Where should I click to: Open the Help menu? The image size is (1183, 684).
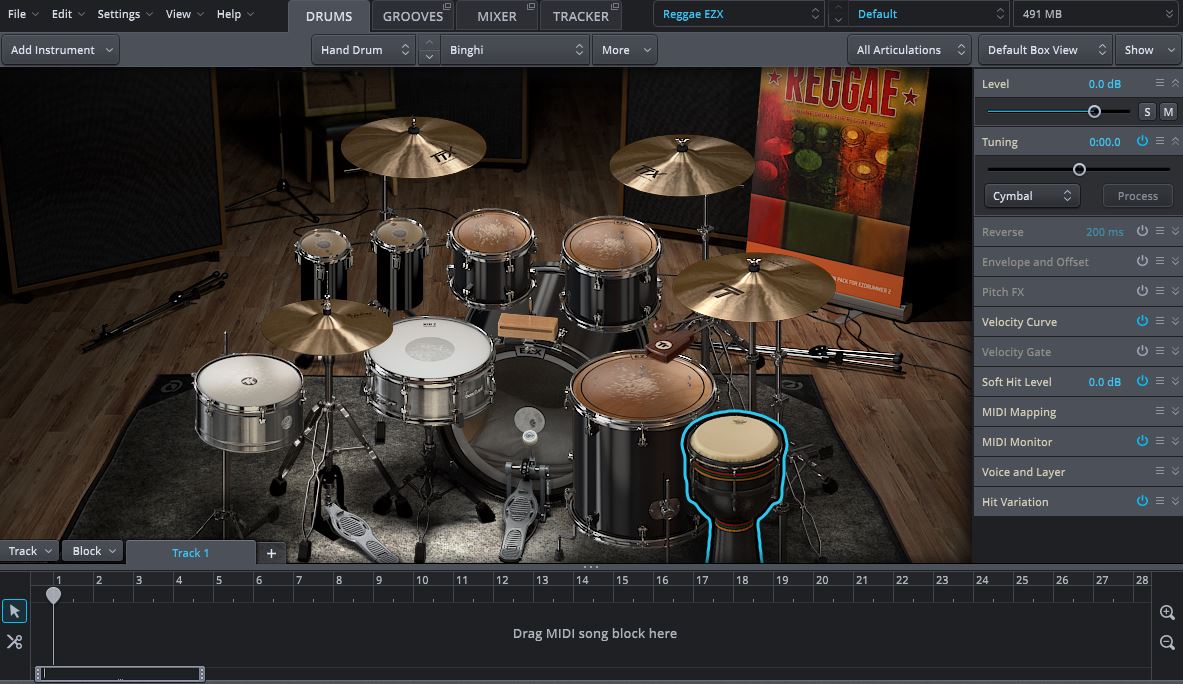235,14
